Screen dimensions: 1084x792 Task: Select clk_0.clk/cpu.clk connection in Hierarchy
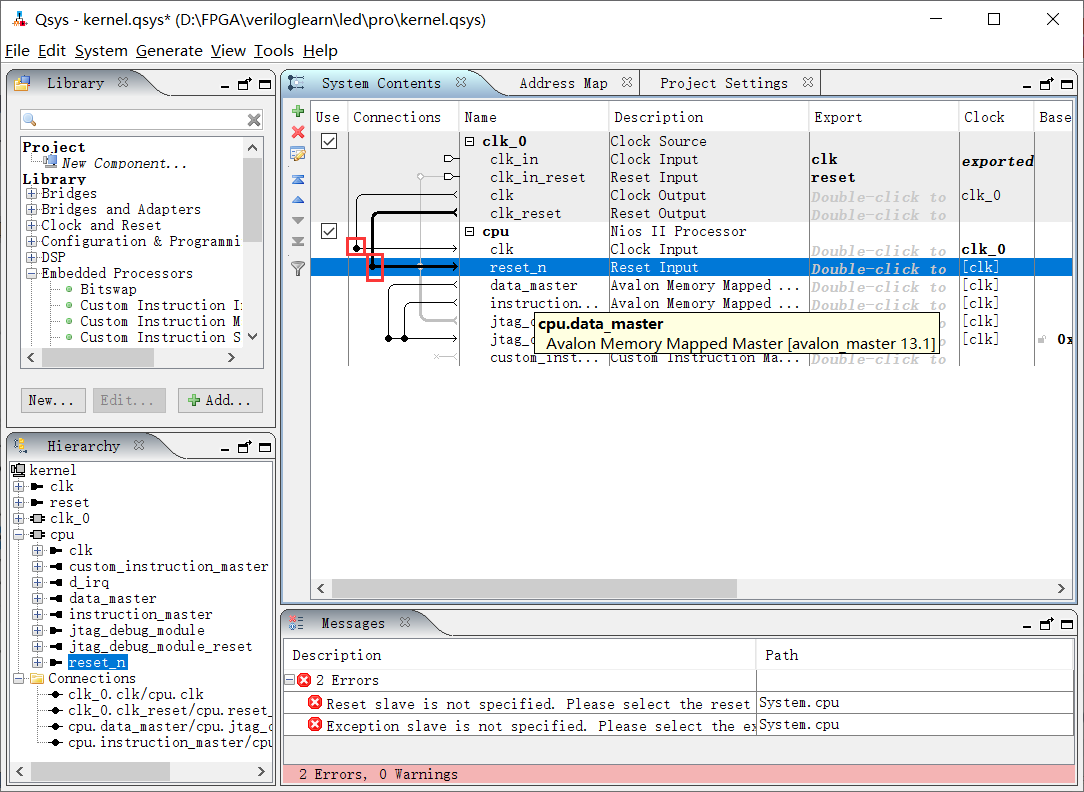[136, 695]
